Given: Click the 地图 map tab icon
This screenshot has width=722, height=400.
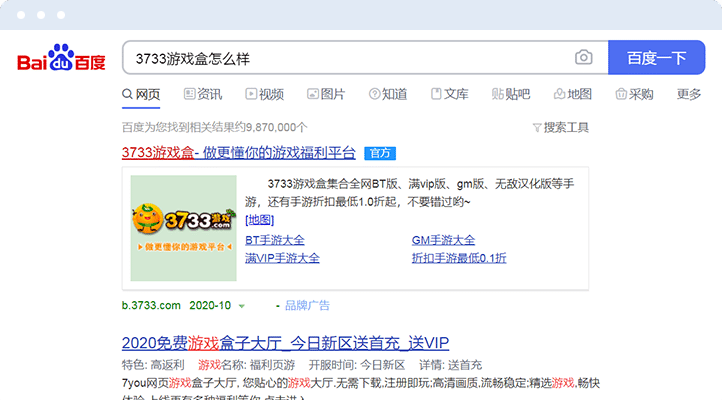Looking at the screenshot, I should 559,94.
